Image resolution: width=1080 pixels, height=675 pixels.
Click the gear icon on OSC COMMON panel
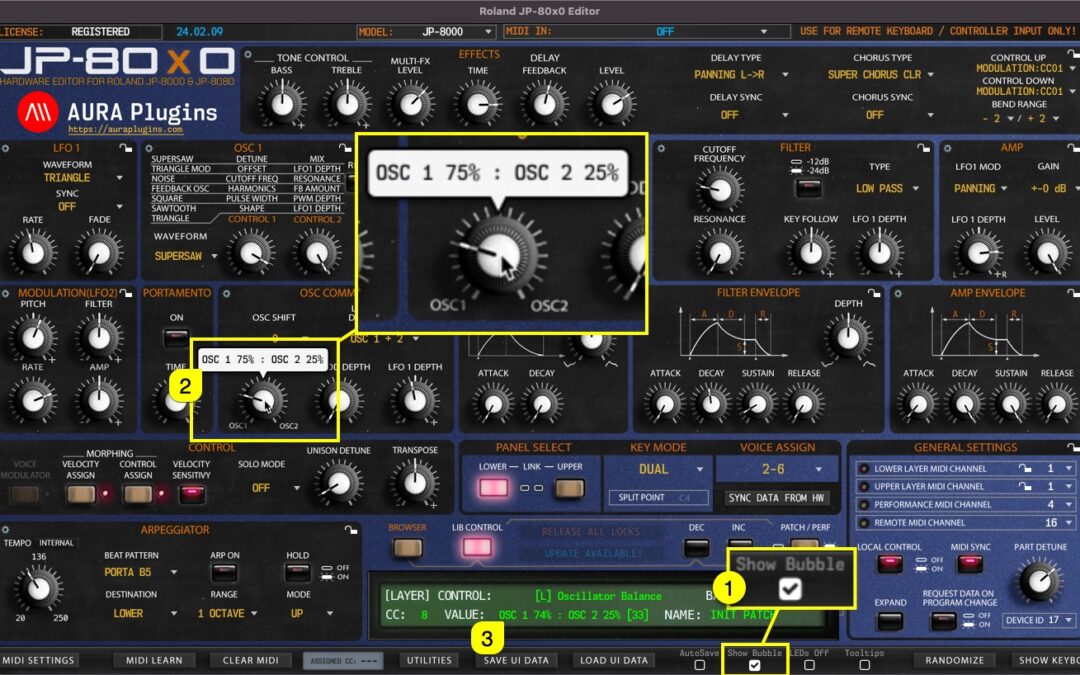pos(227,292)
